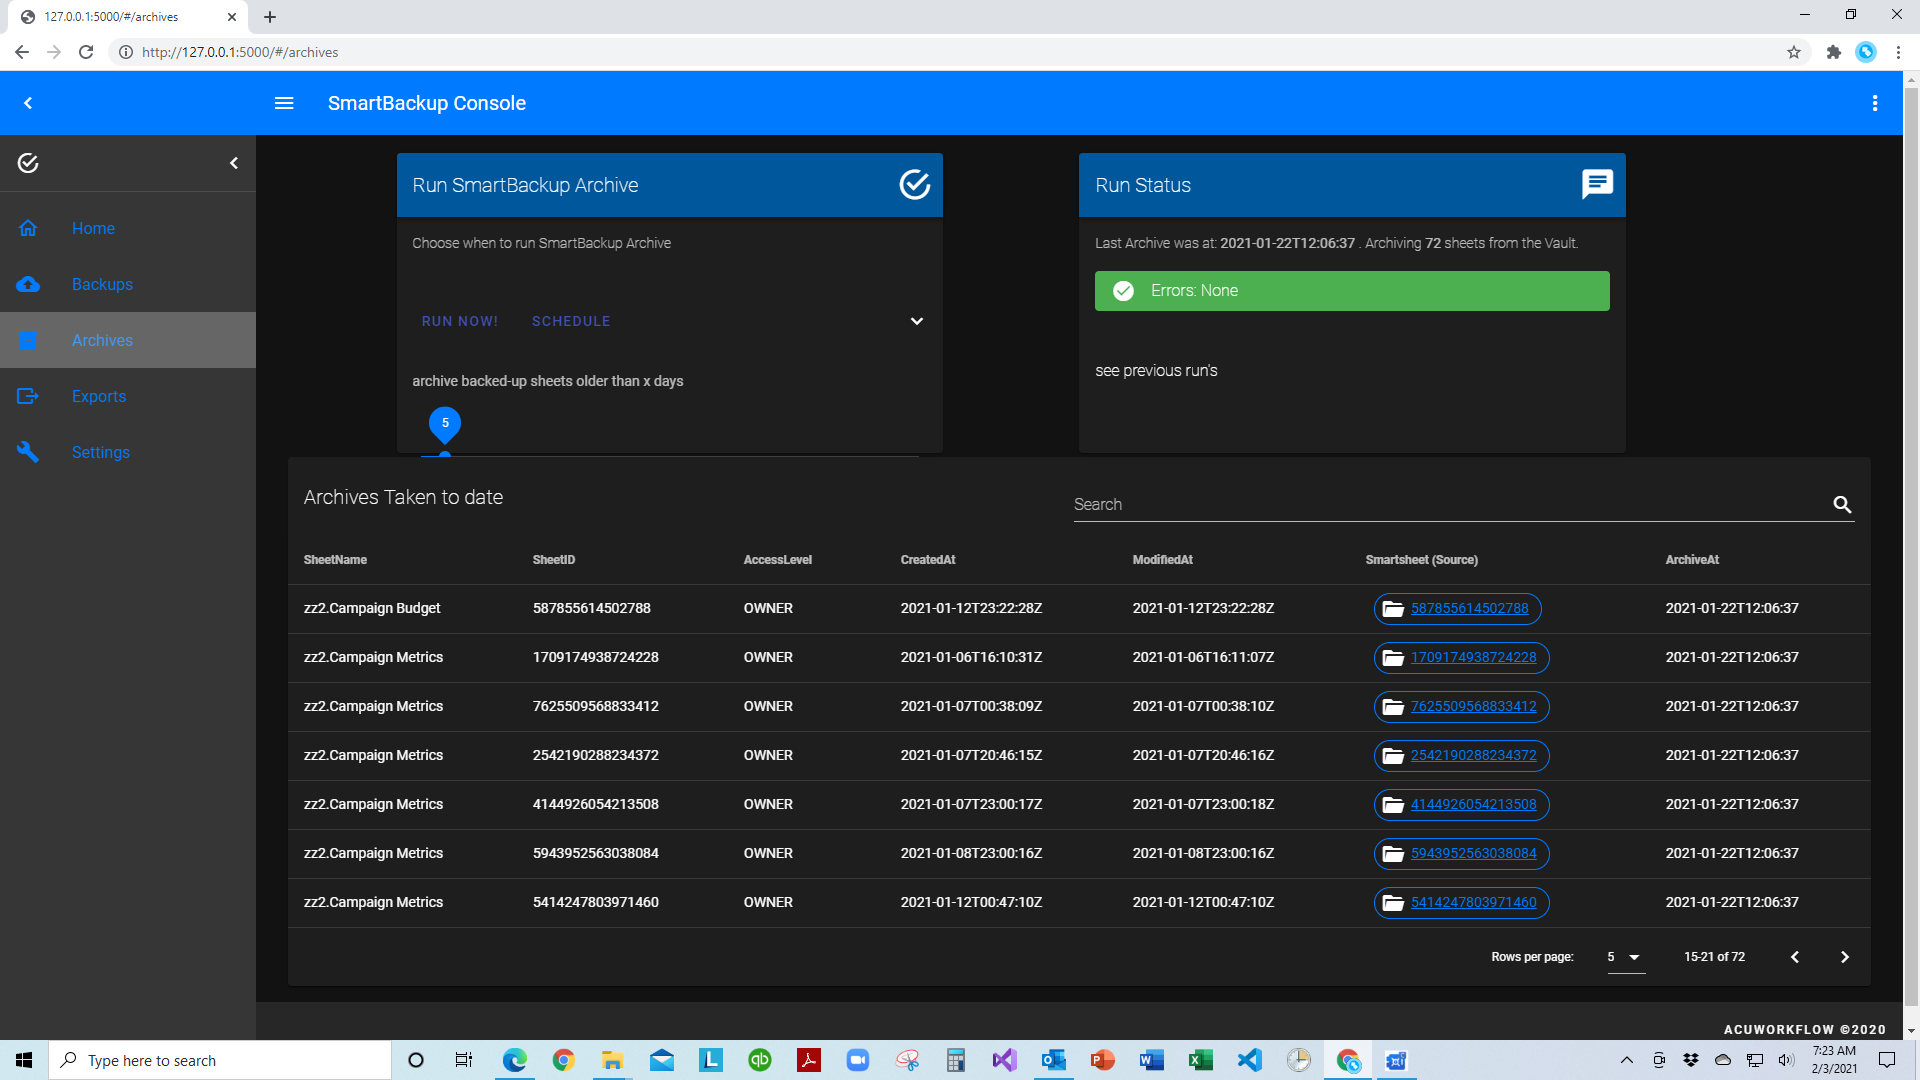Click the back arrow at top-left of header
This screenshot has height=1080, width=1920.
[28, 103]
